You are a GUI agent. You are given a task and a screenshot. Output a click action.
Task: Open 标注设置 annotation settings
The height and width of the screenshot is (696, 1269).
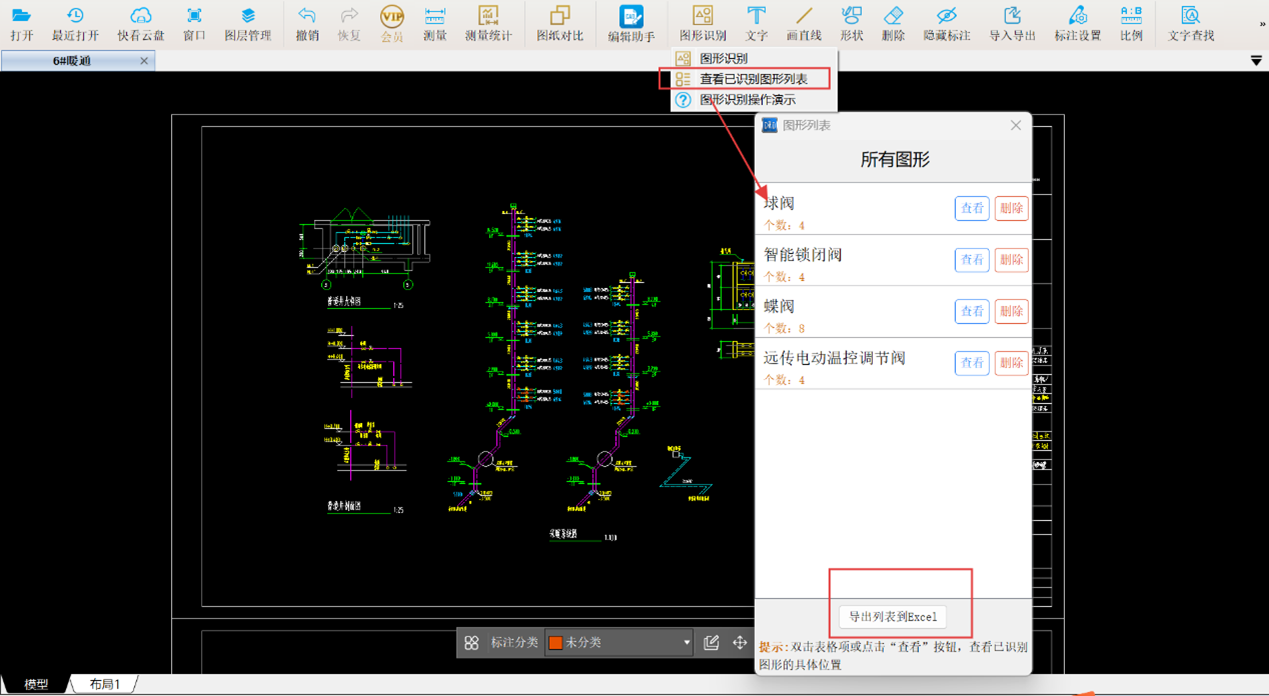click(1077, 23)
